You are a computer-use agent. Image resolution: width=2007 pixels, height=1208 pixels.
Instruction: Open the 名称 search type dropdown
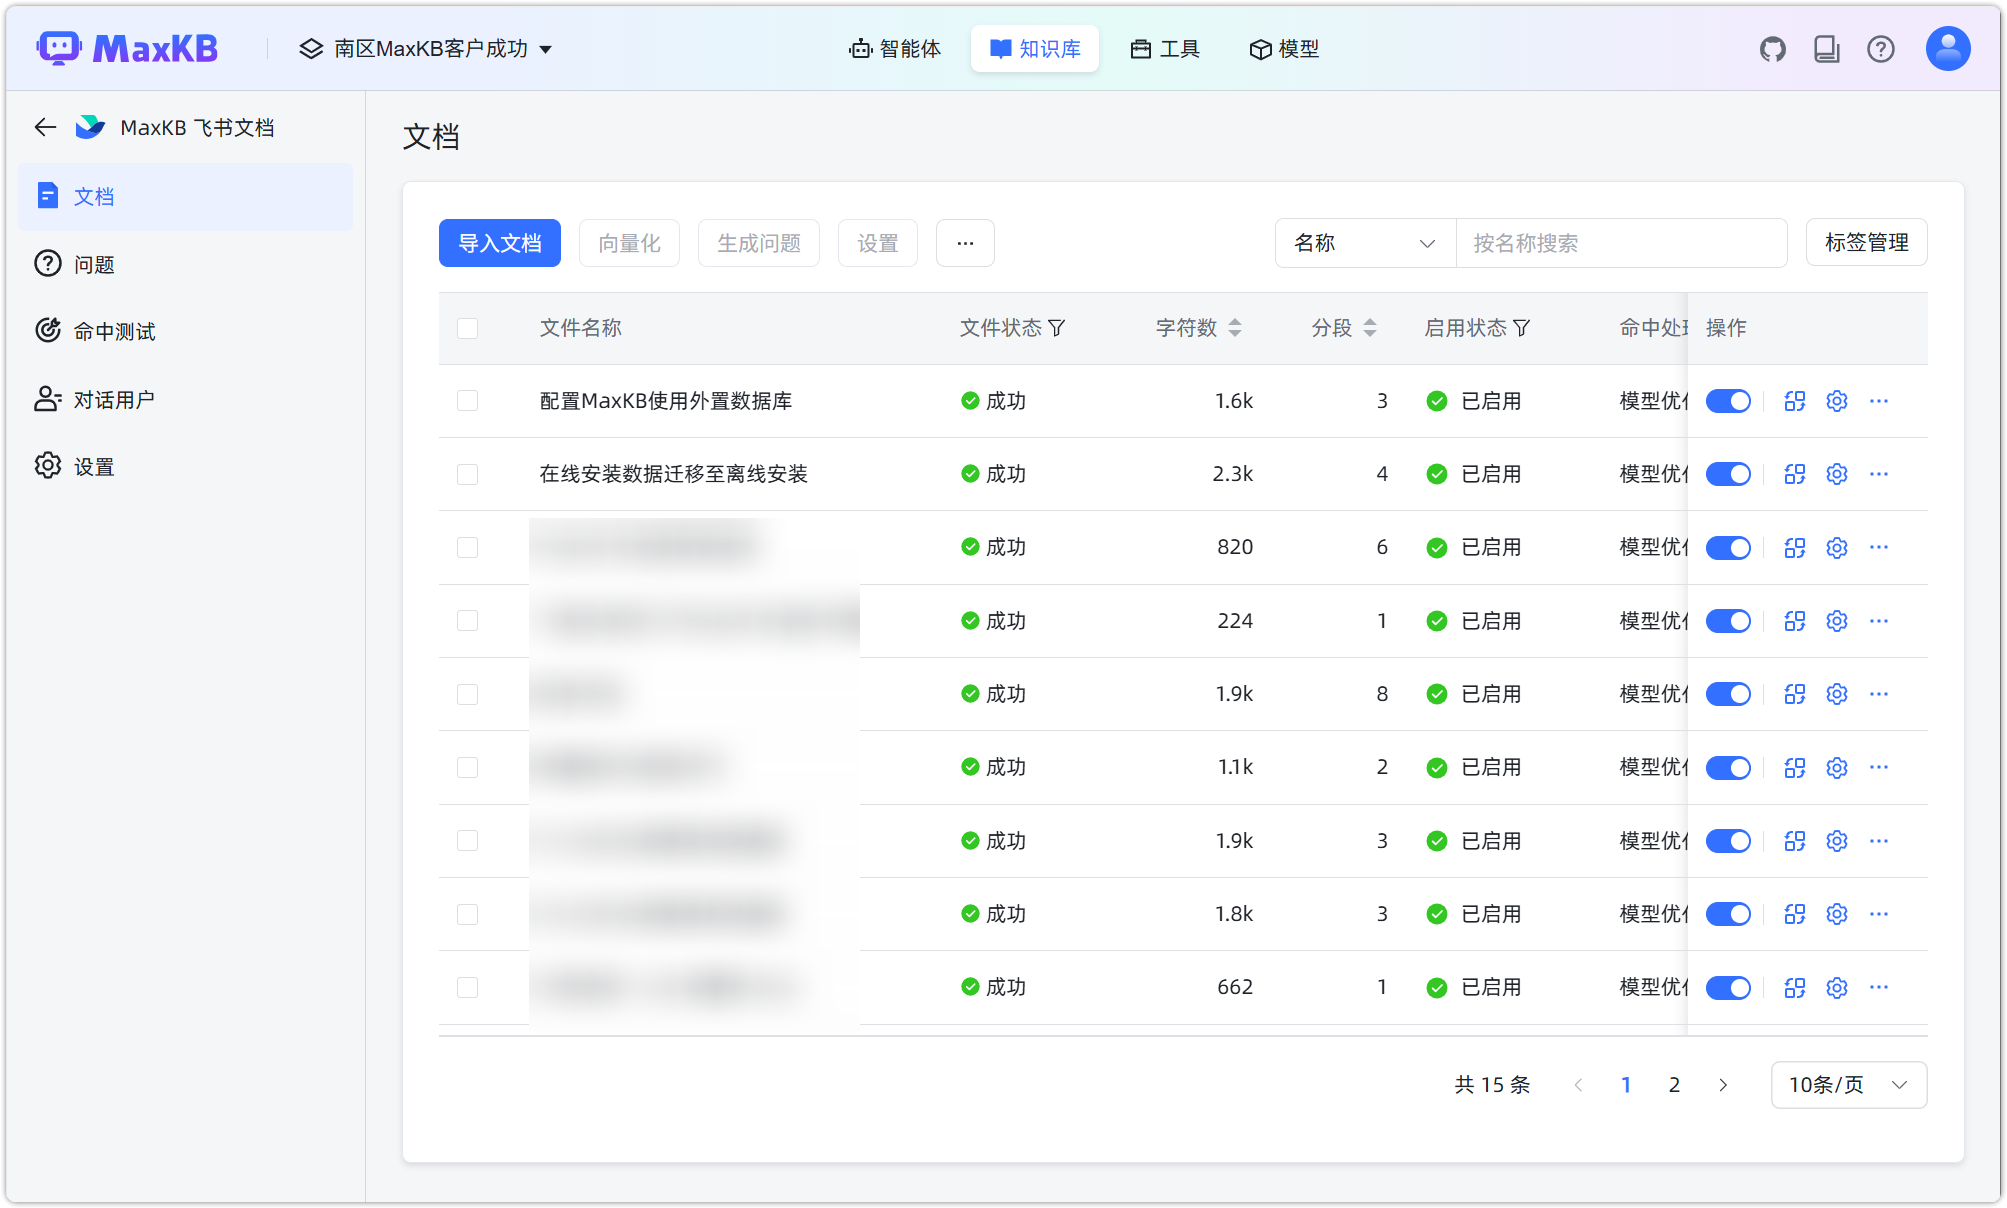click(1364, 243)
